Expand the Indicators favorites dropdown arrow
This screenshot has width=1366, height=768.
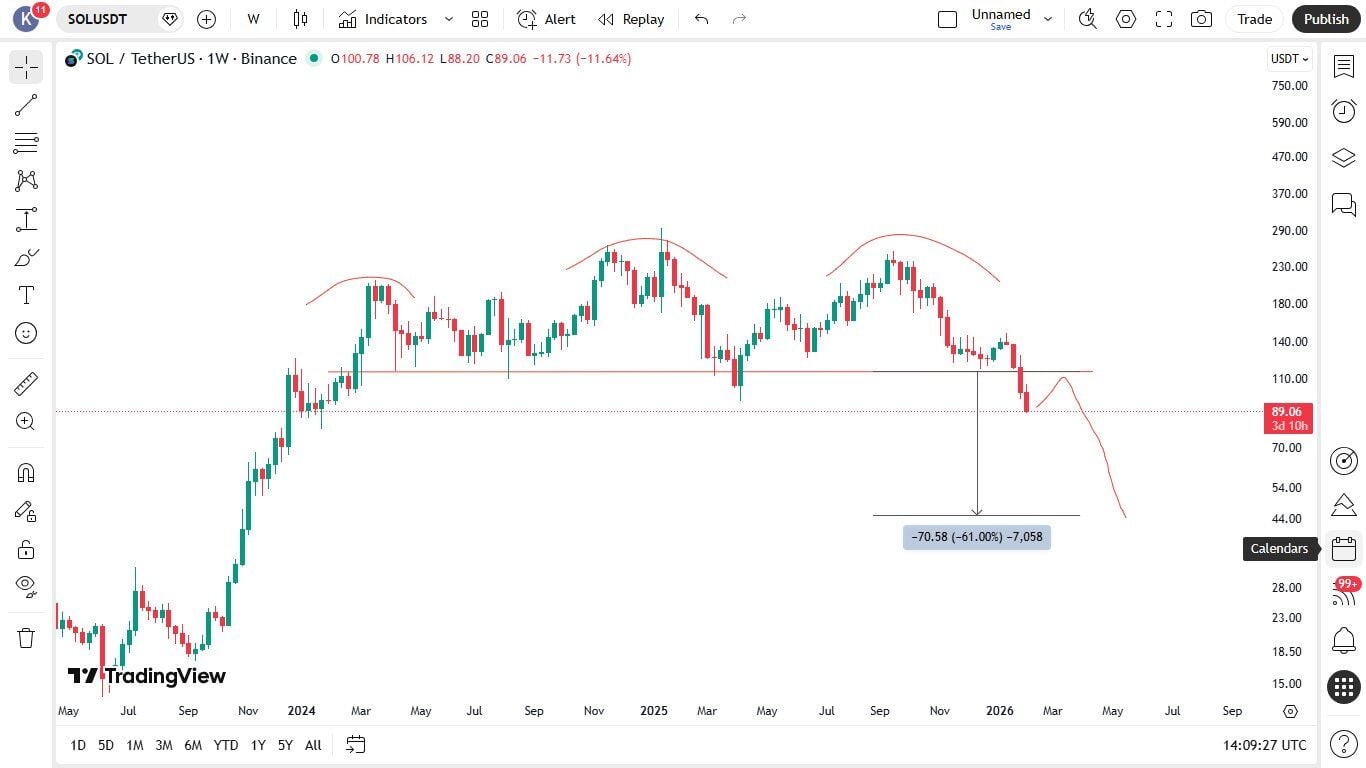click(449, 19)
